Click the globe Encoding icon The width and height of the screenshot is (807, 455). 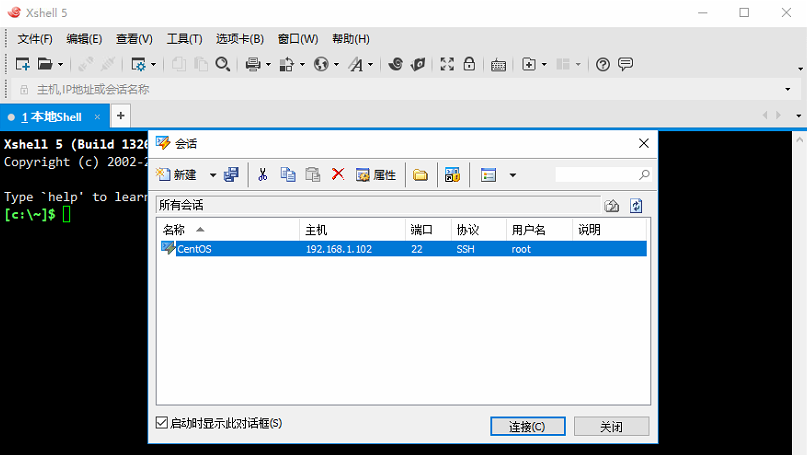click(321, 64)
